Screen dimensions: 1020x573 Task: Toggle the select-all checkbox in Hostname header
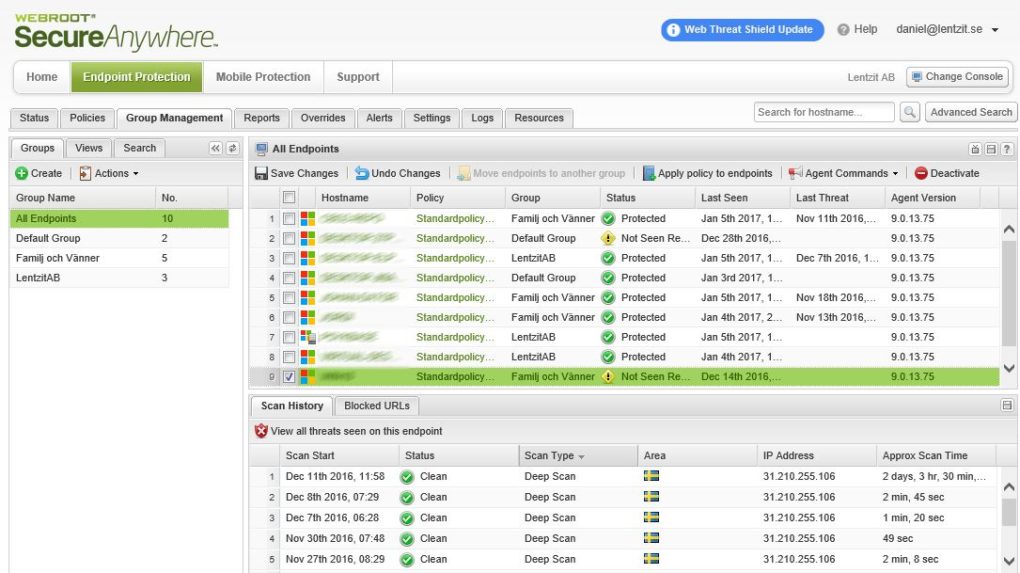[x=289, y=197]
